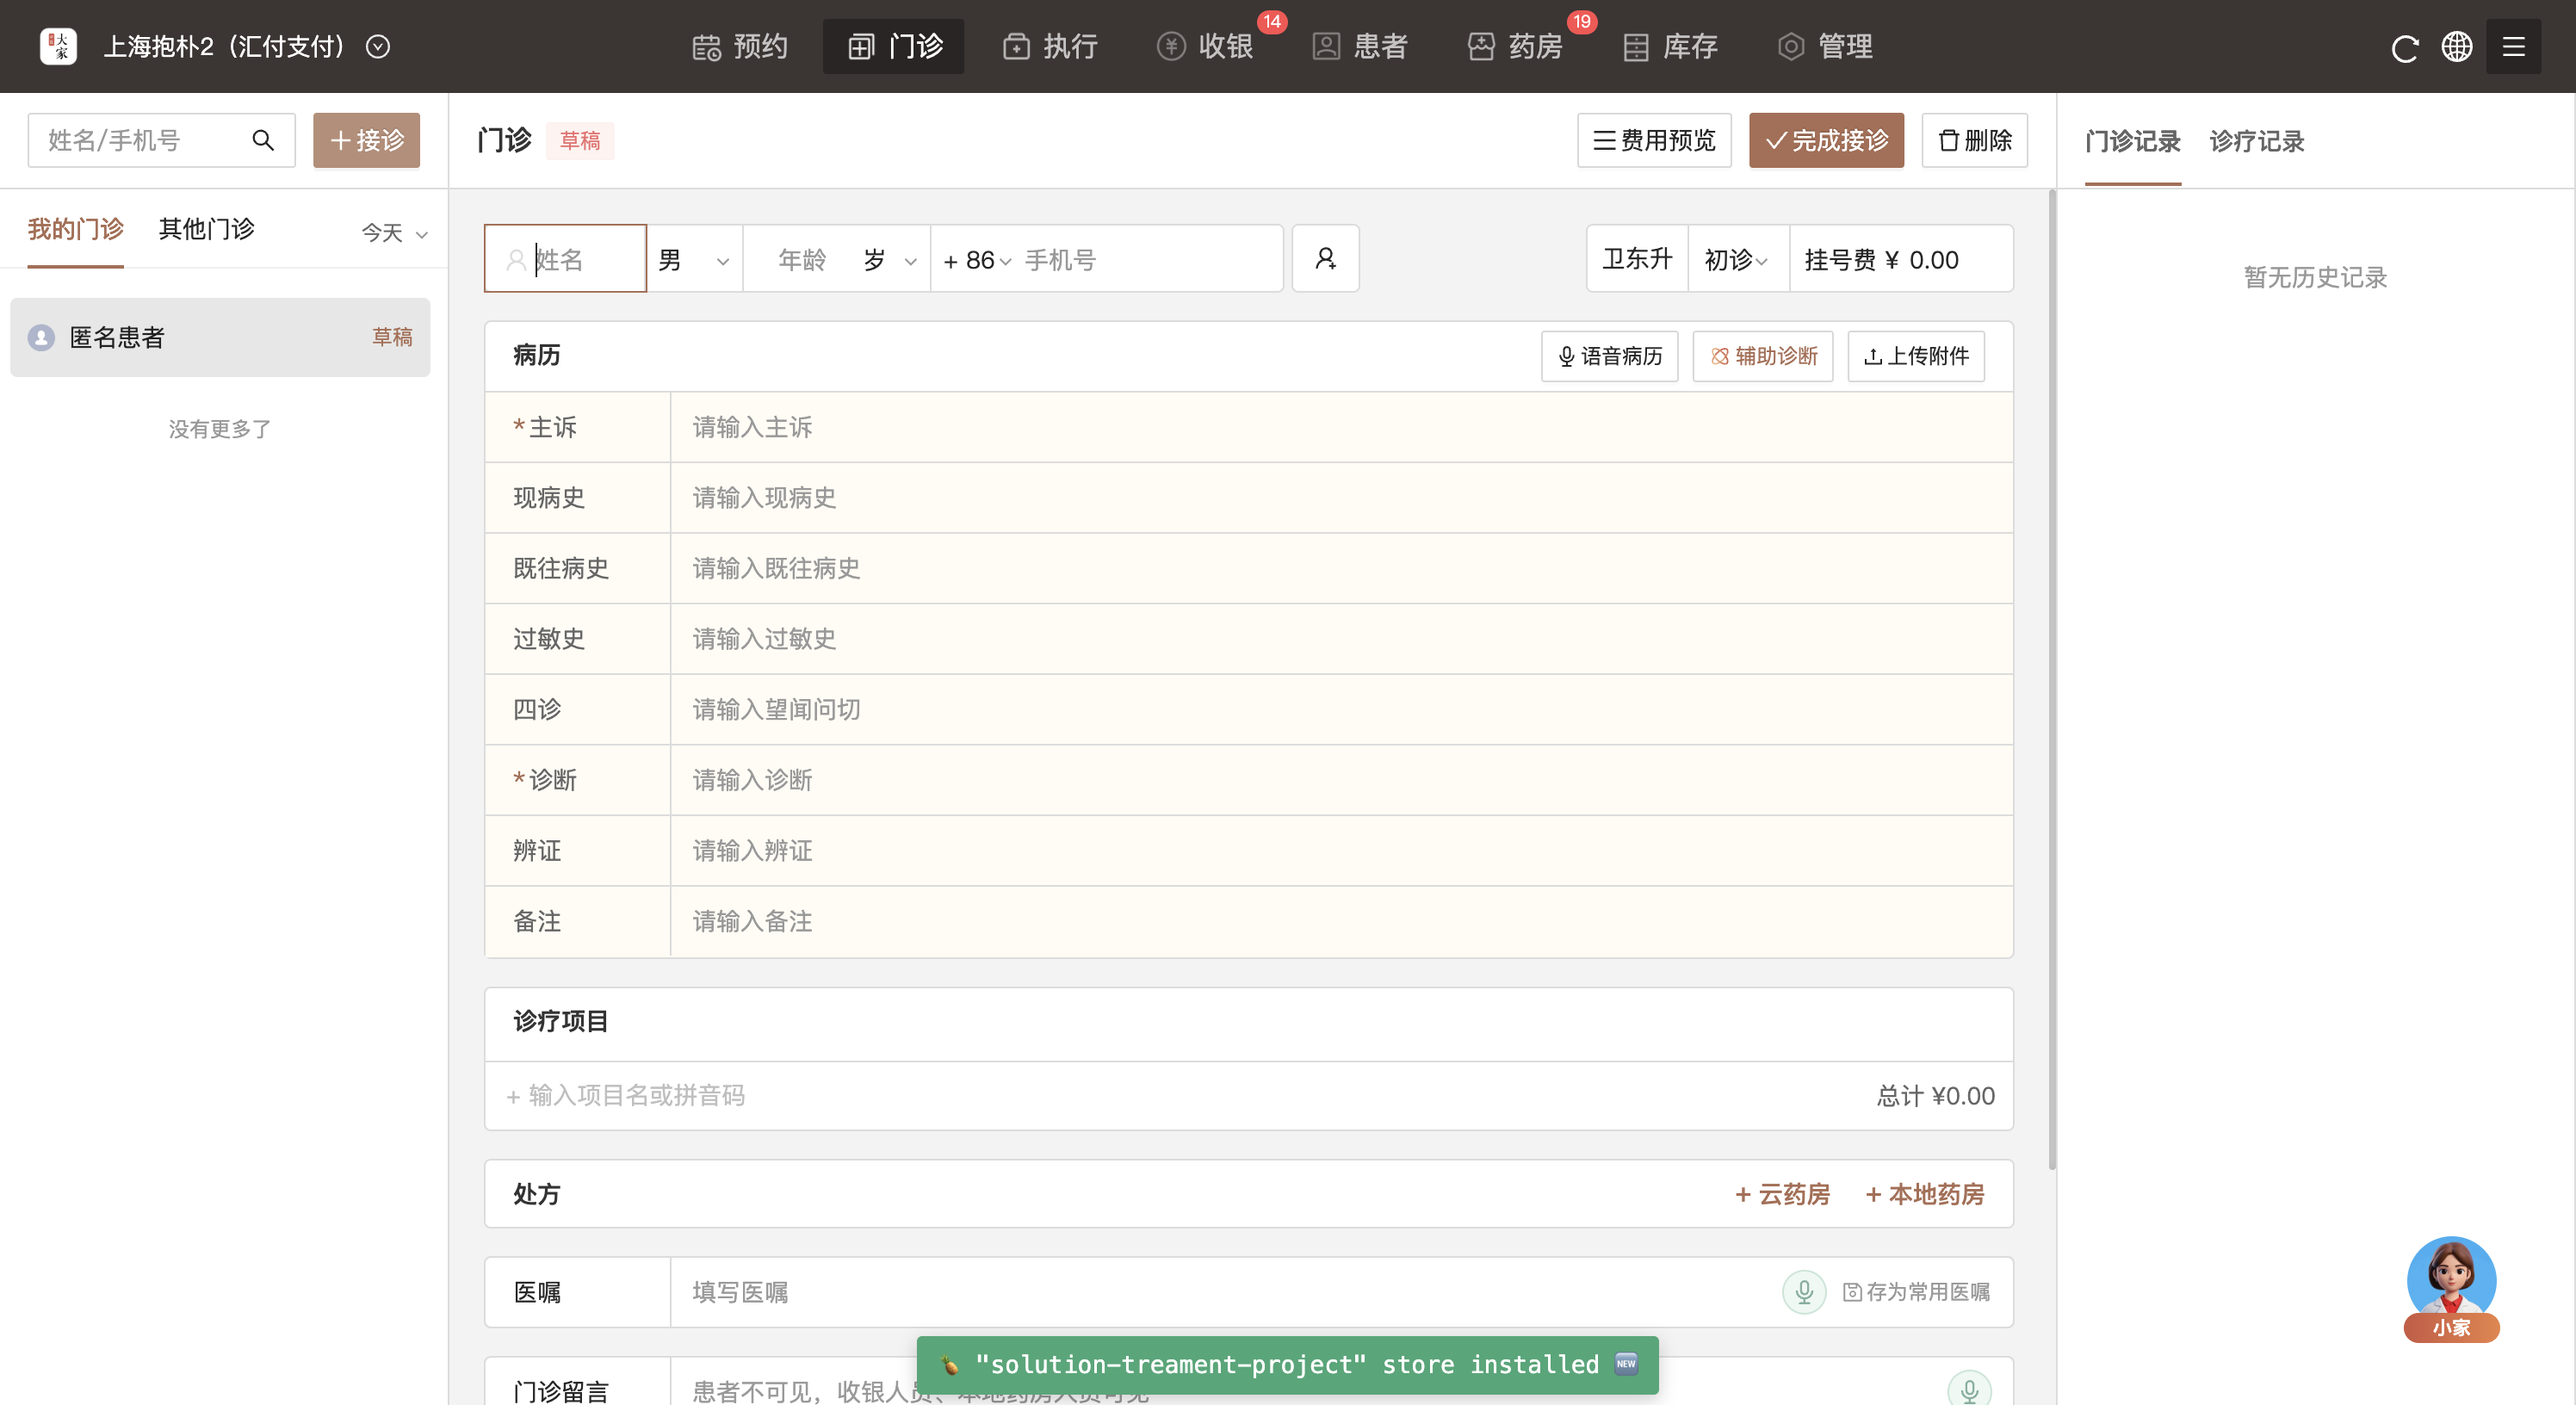
Task: Expand the 今天 date filter
Action: pos(394,233)
